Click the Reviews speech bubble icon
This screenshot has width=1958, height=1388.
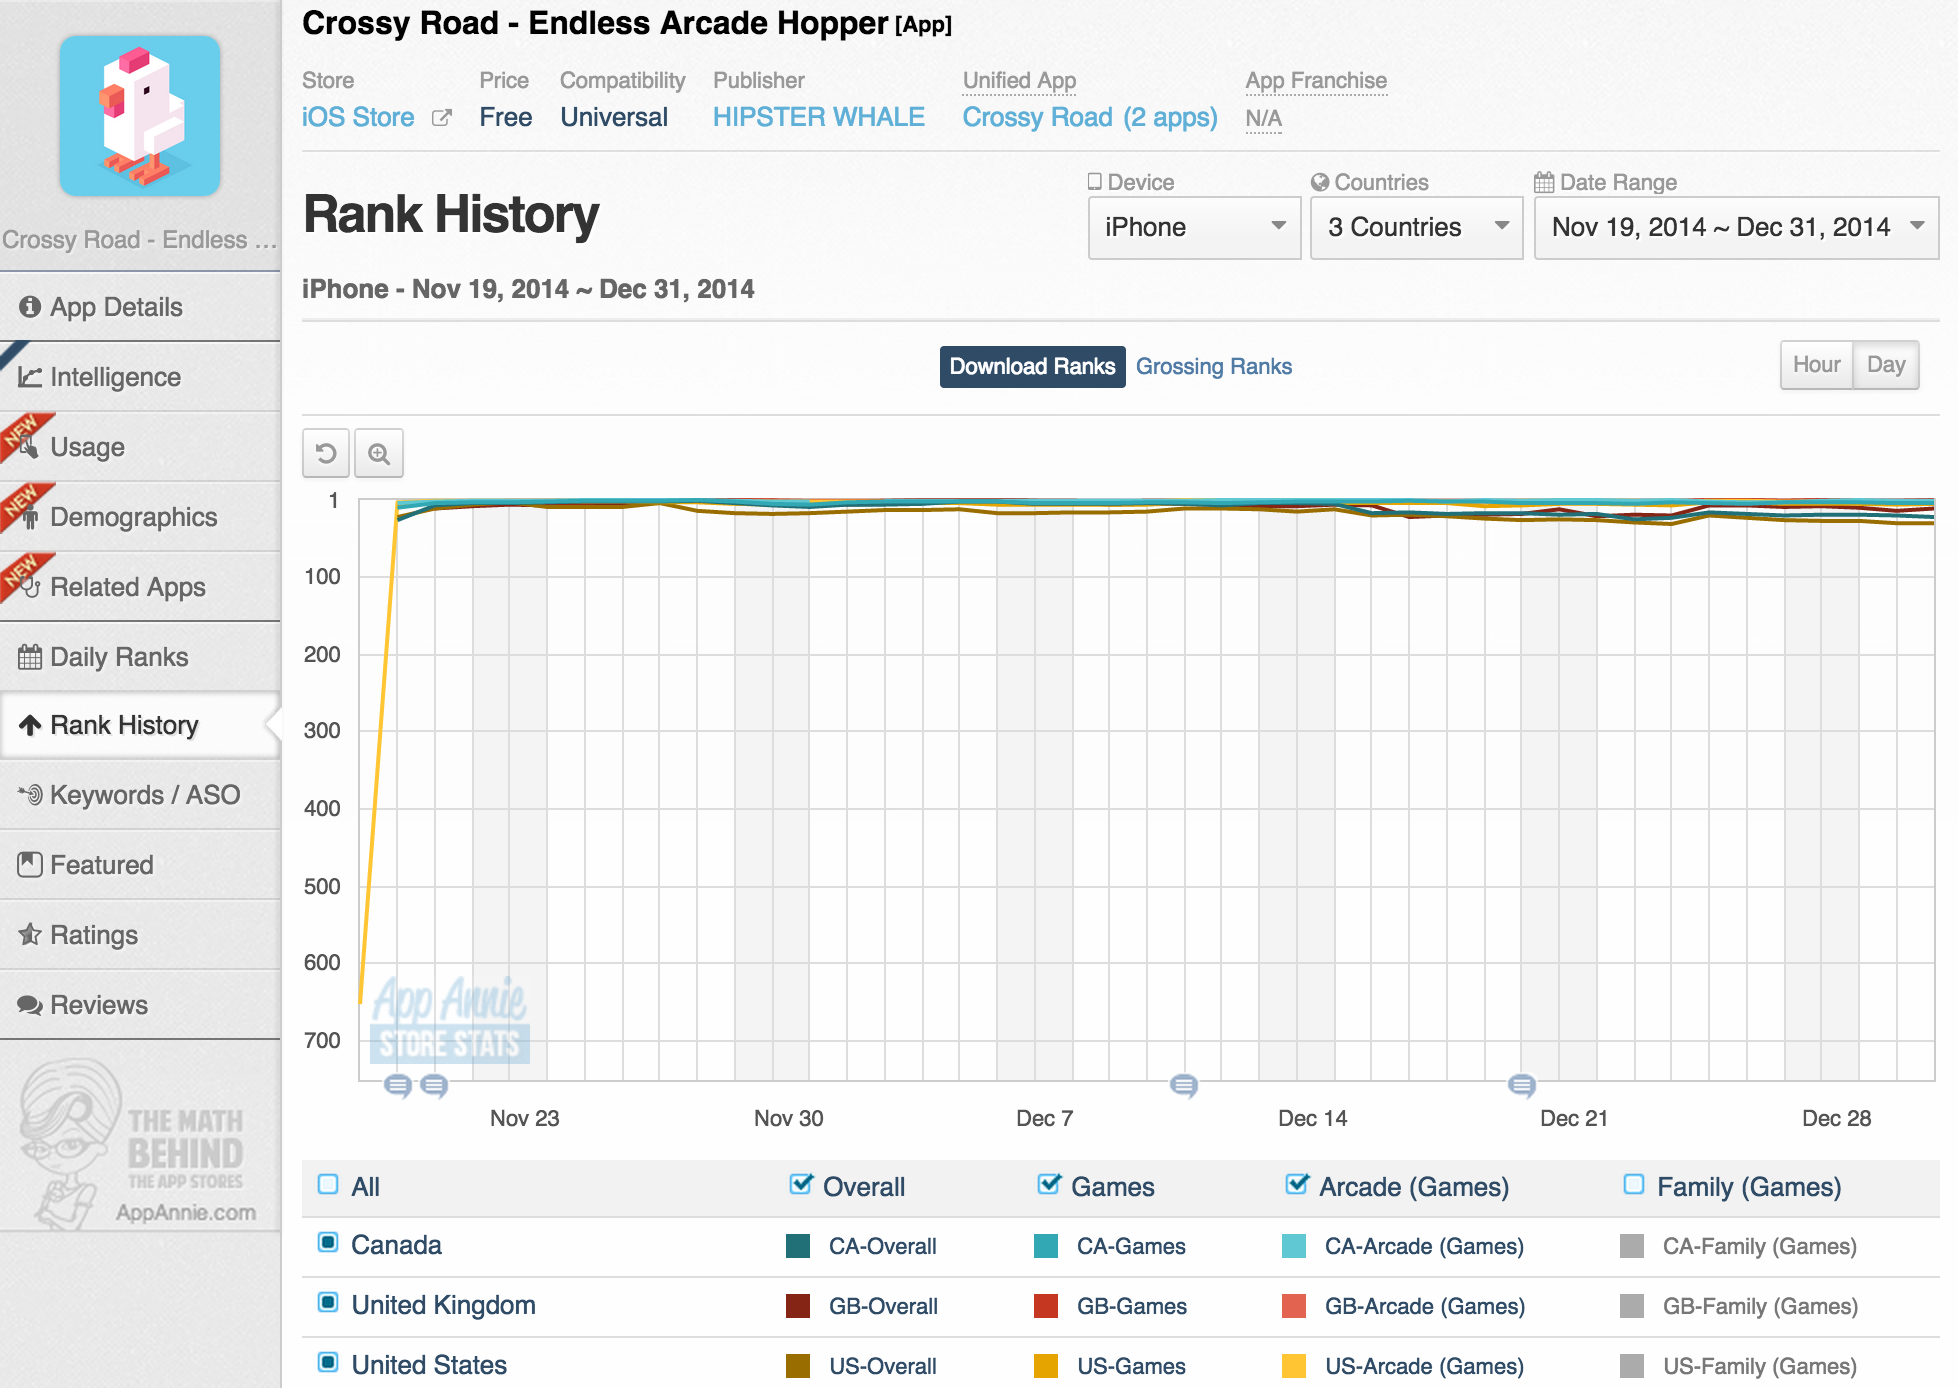[30, 1005]
